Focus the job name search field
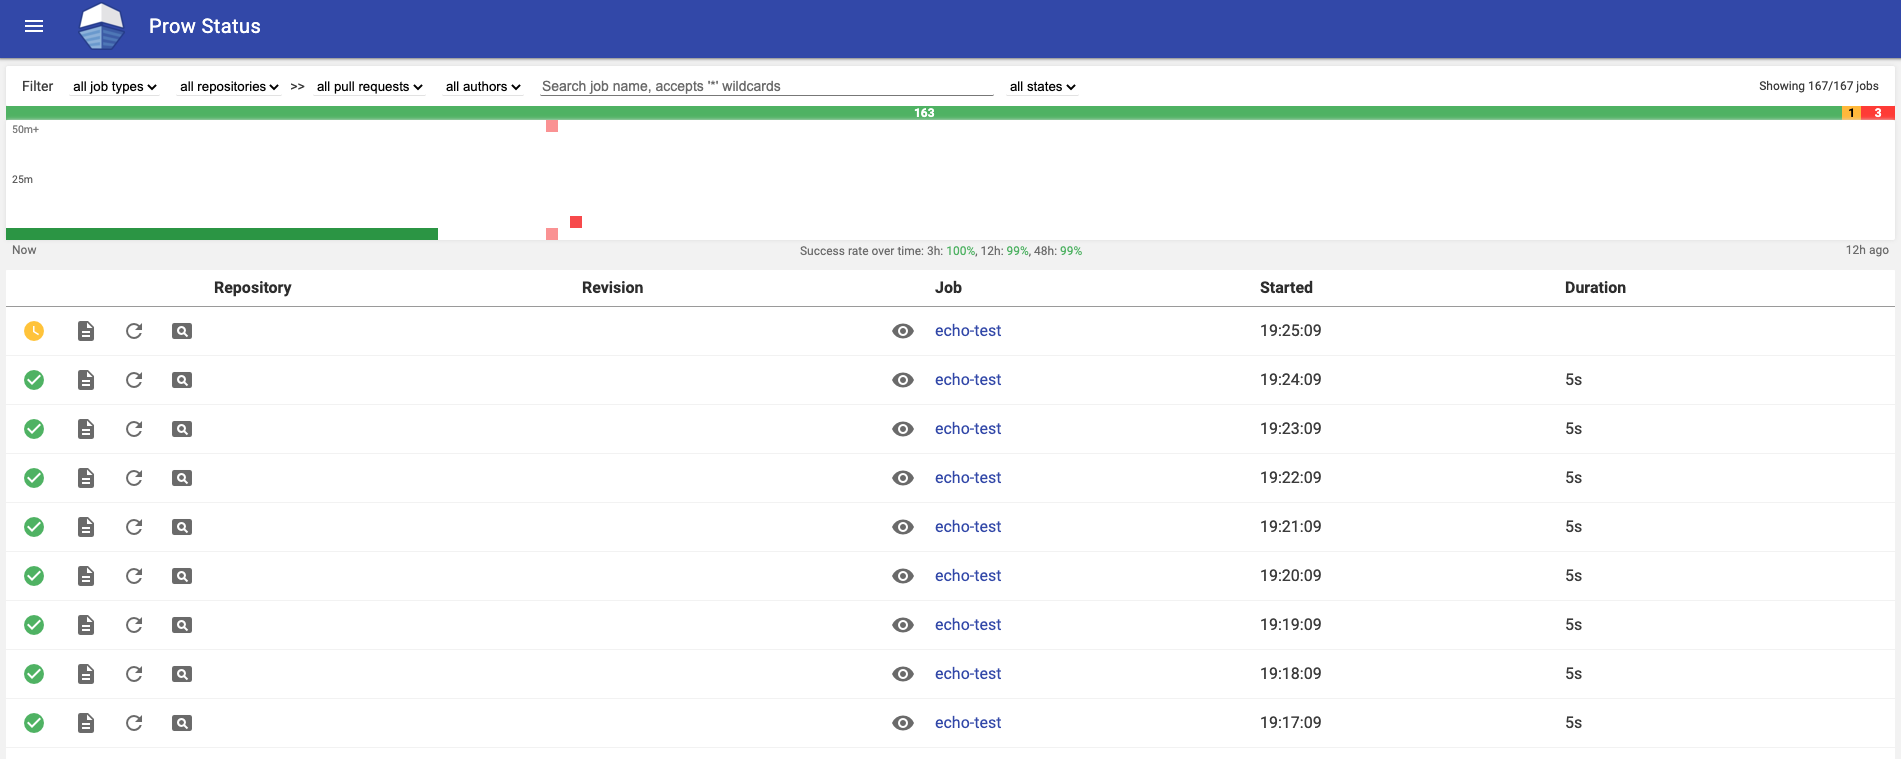The width and height of the screenshot is (1901, 759). pos(766,87)
